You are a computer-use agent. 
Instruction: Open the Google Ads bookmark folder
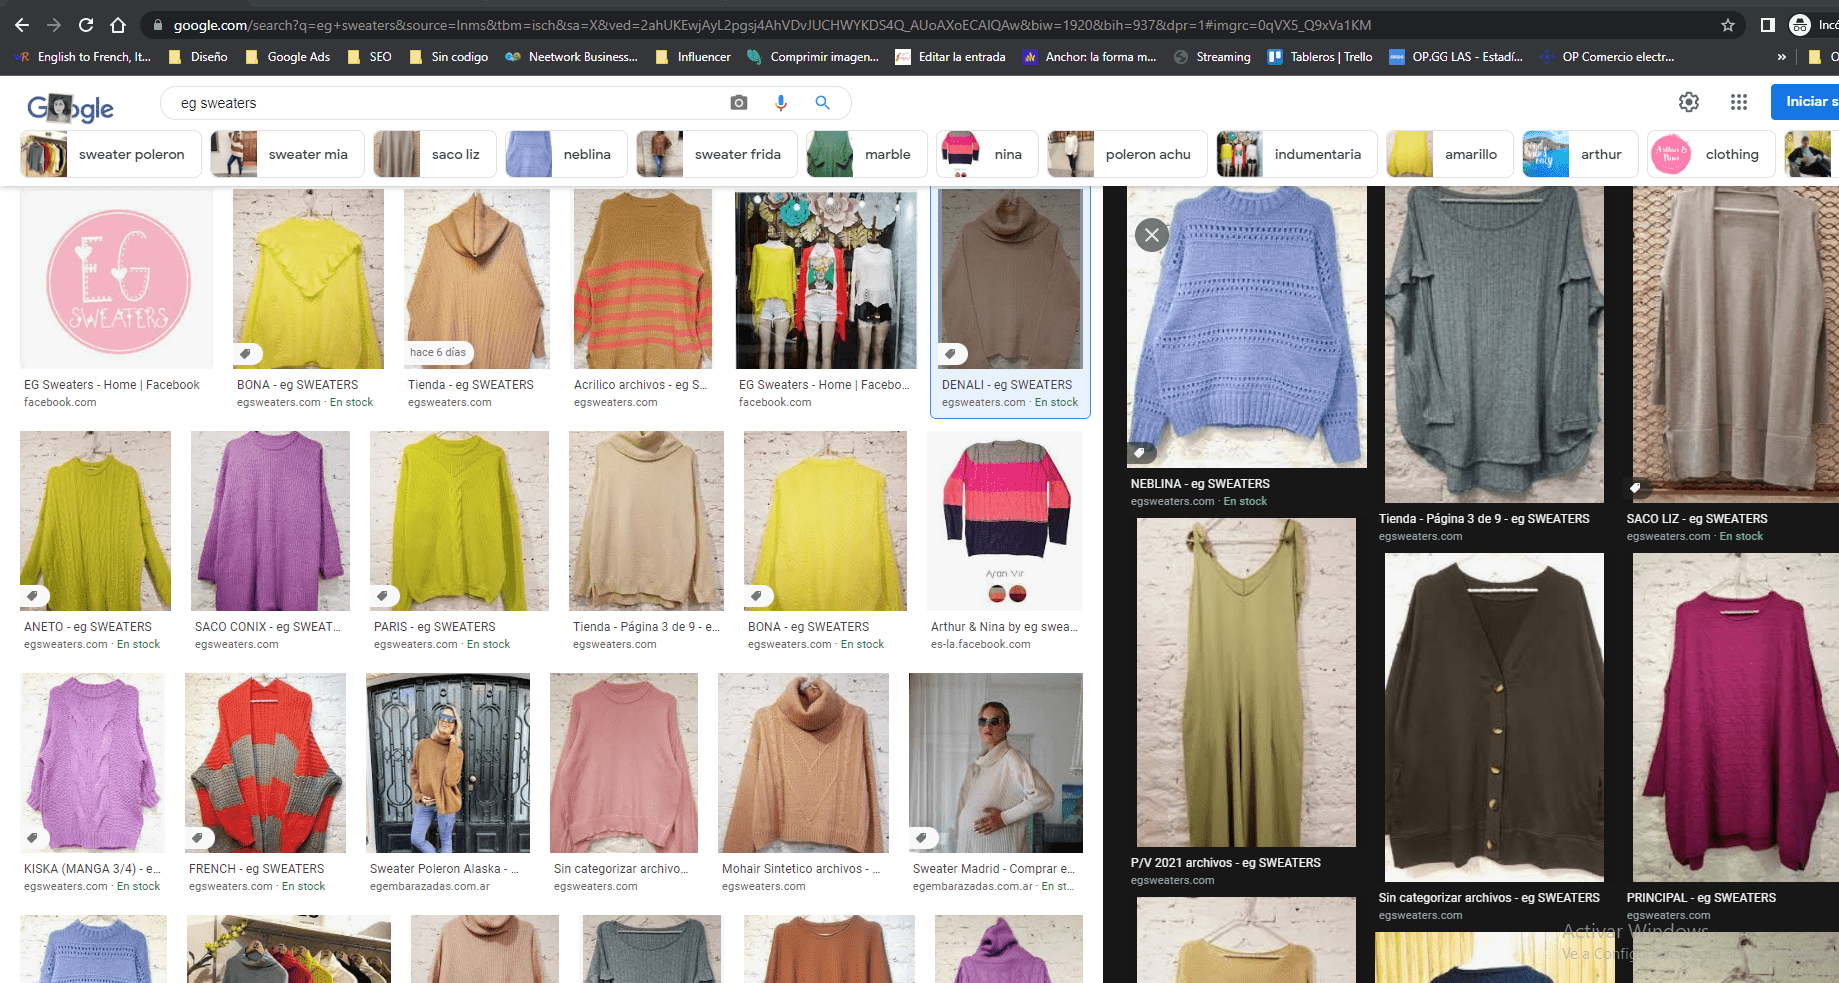click(287, 57)
